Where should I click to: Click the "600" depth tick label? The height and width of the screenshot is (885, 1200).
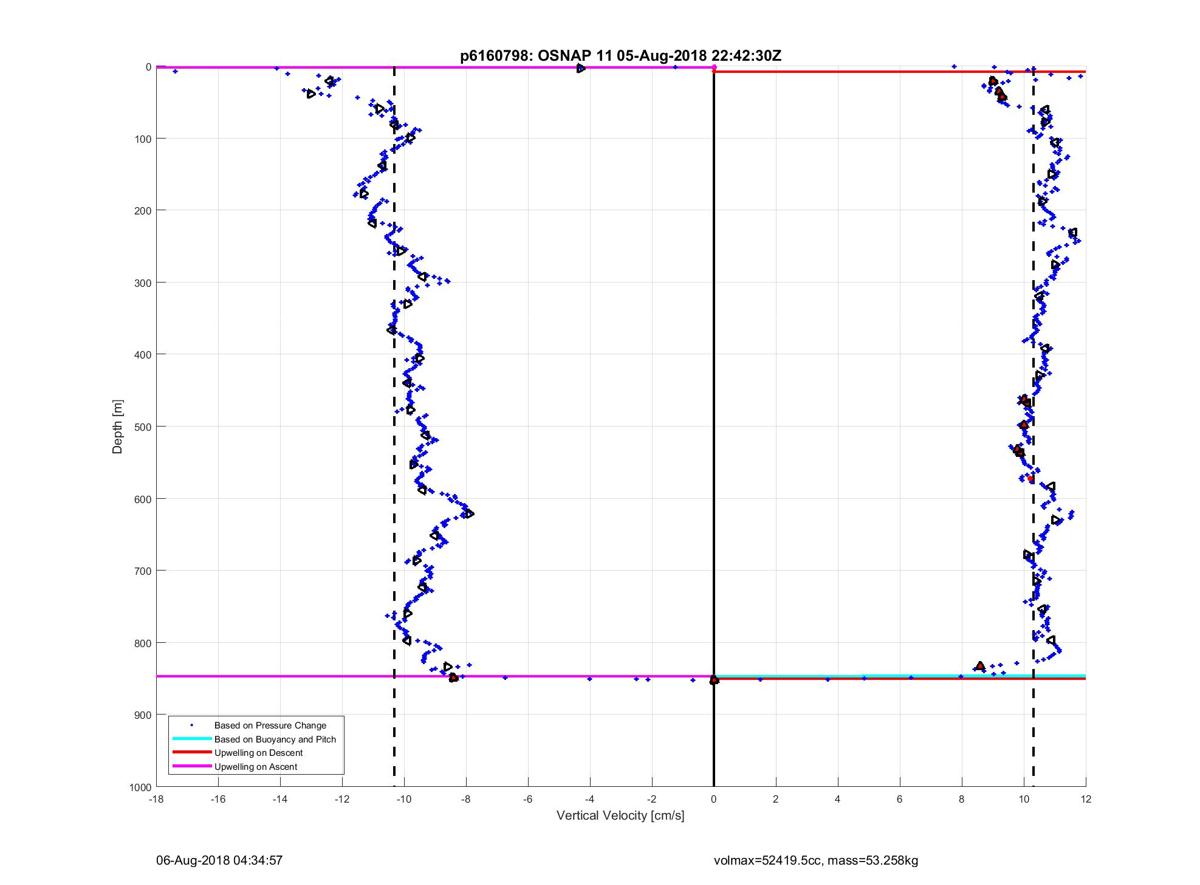142,499
